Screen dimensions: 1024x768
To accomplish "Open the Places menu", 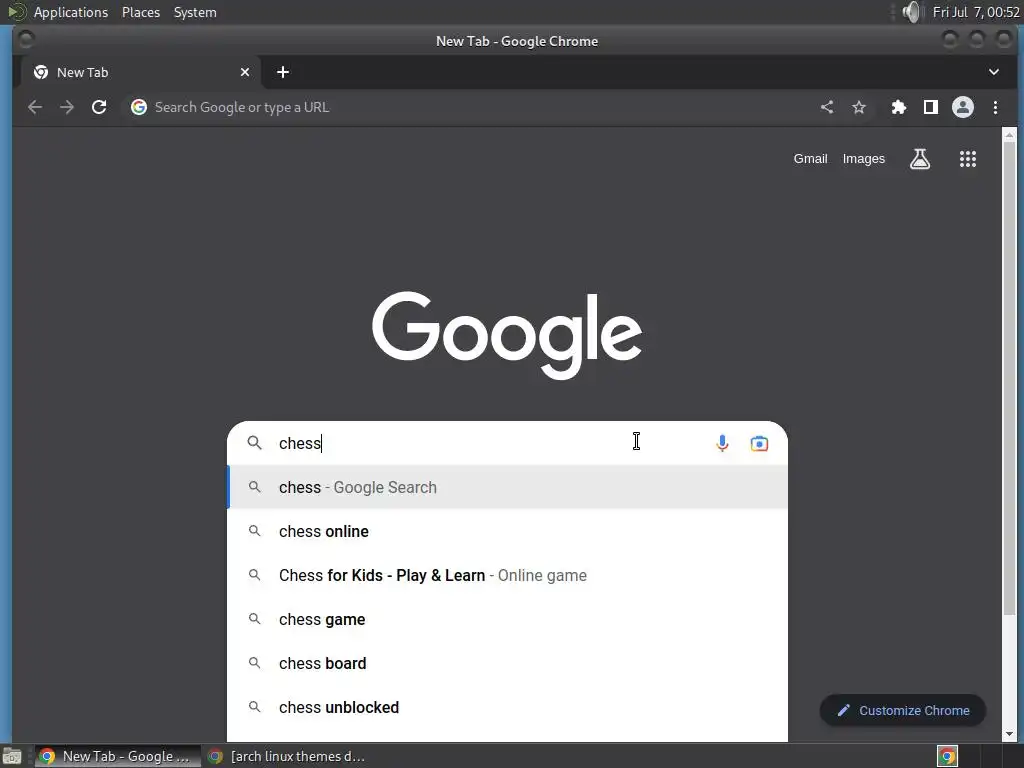I will (141, 12).
